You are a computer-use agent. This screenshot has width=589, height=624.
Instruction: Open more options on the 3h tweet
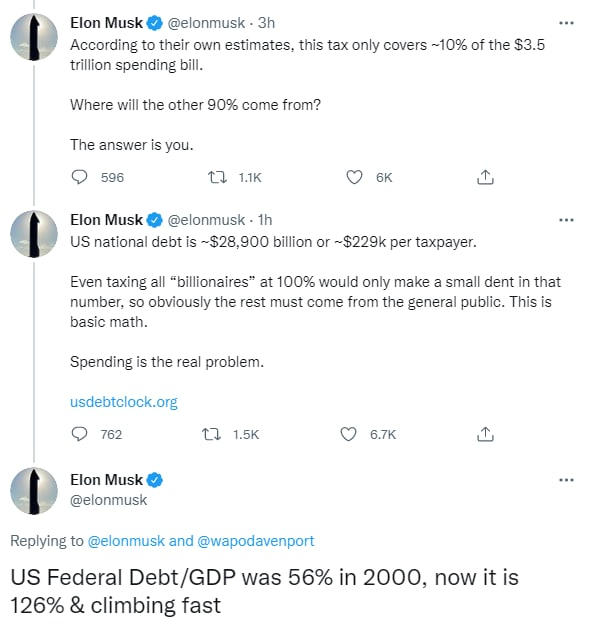tap(566, 23)
